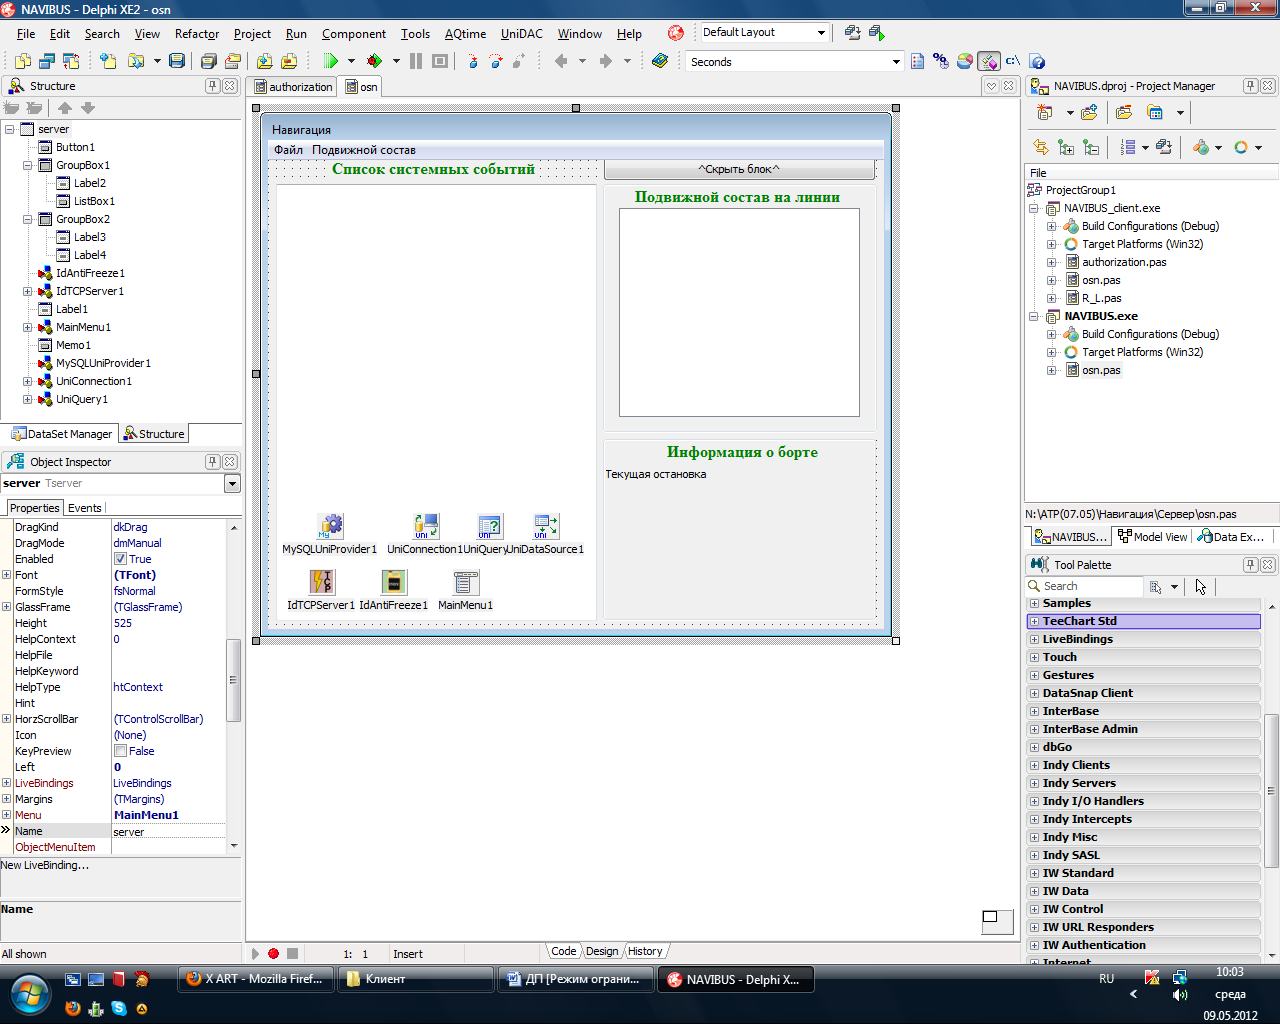Expand the IdTCPServer1 node in Structure tree
Image resolution: width=1280 pixels, height=1024 pixels.
[28, 291]
